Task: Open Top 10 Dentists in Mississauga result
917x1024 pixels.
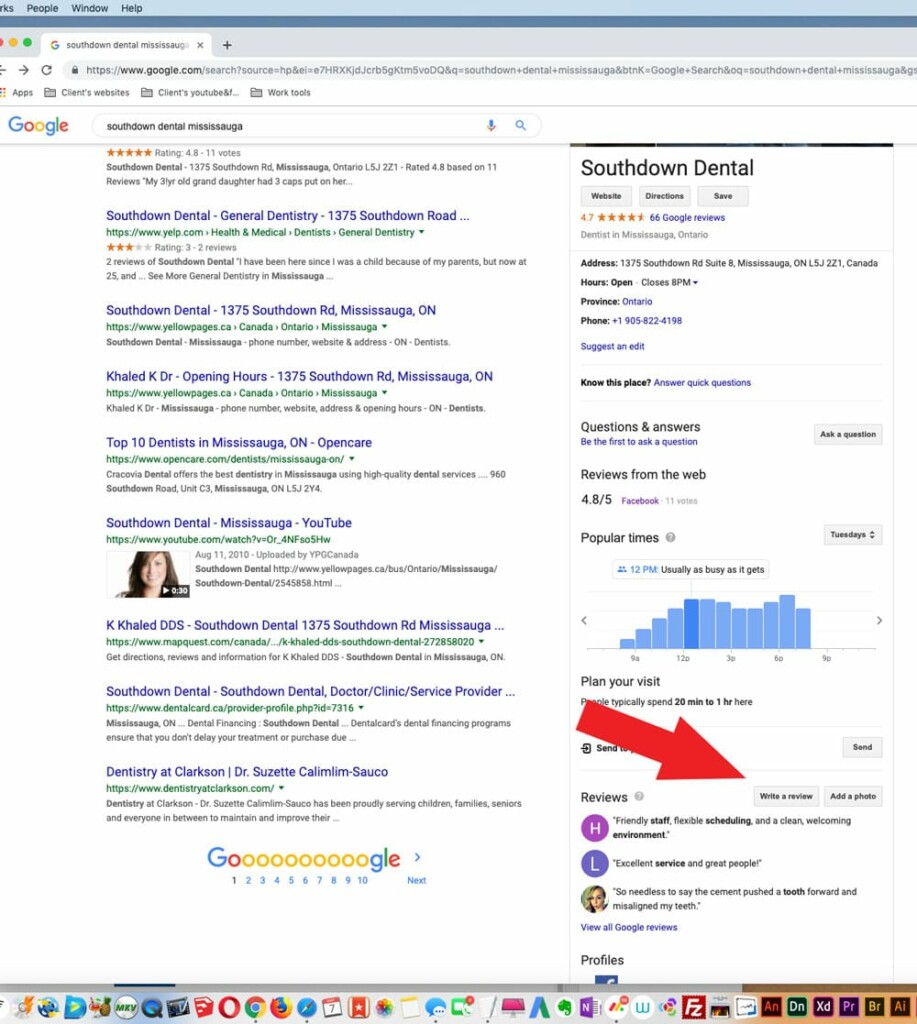Action: point(239,442)
